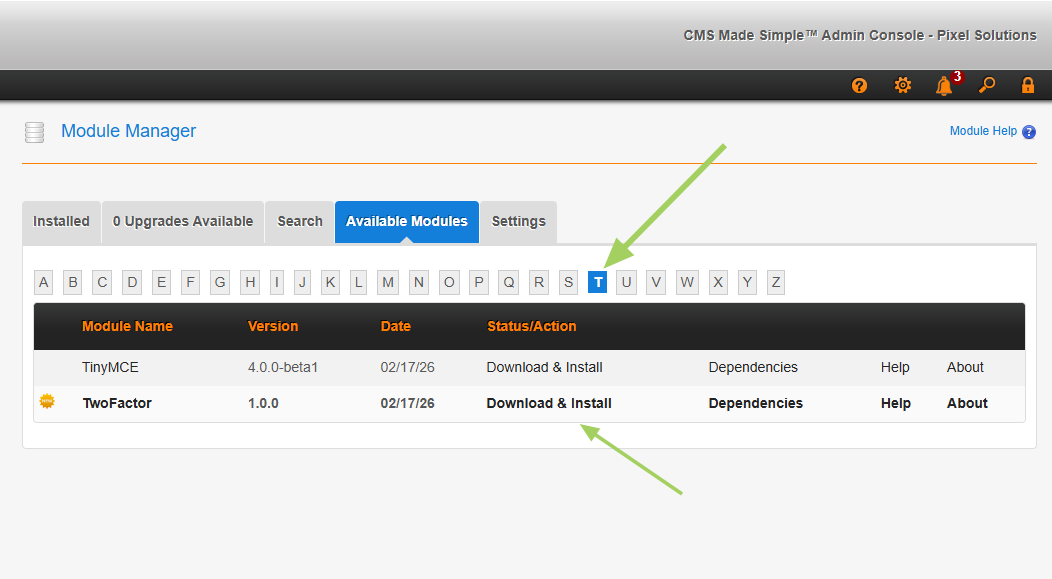Open the Module Help link
The height and width of the screenshot is (579, 1052).
coord(983,131)
